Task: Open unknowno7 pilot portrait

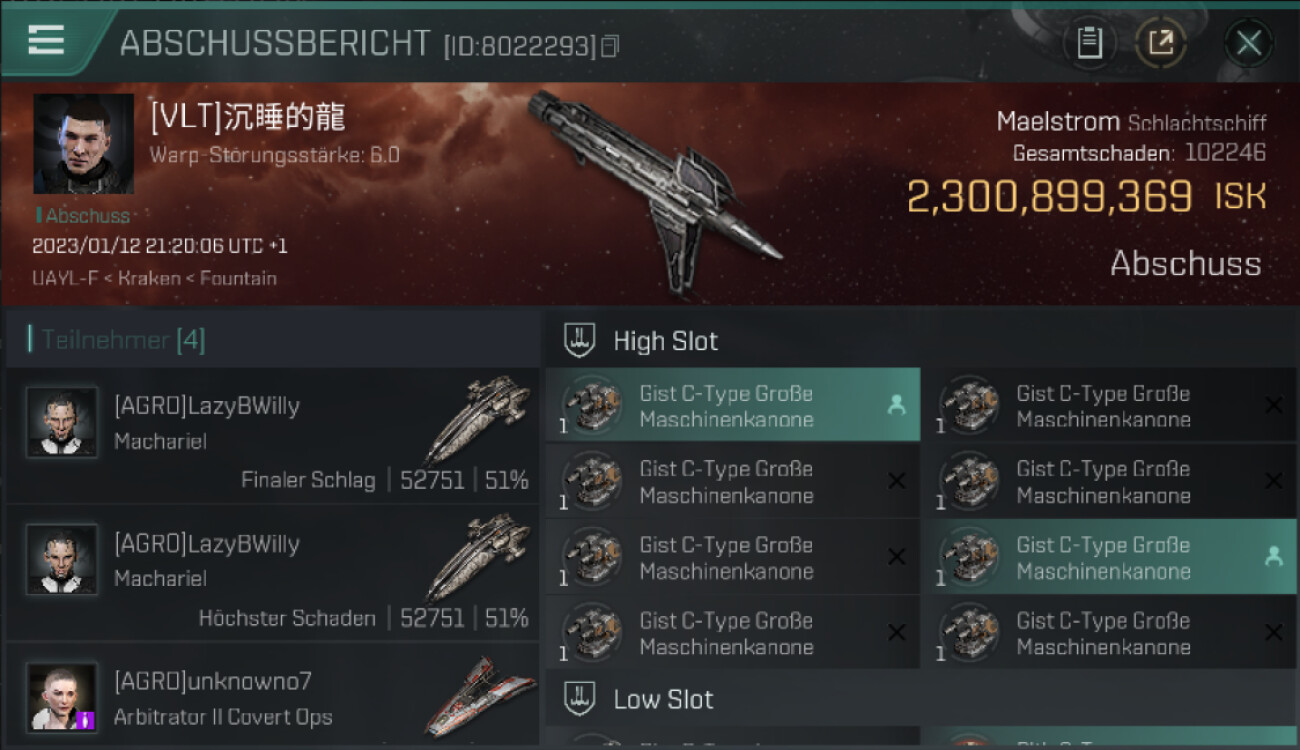Action: (62, 697)
